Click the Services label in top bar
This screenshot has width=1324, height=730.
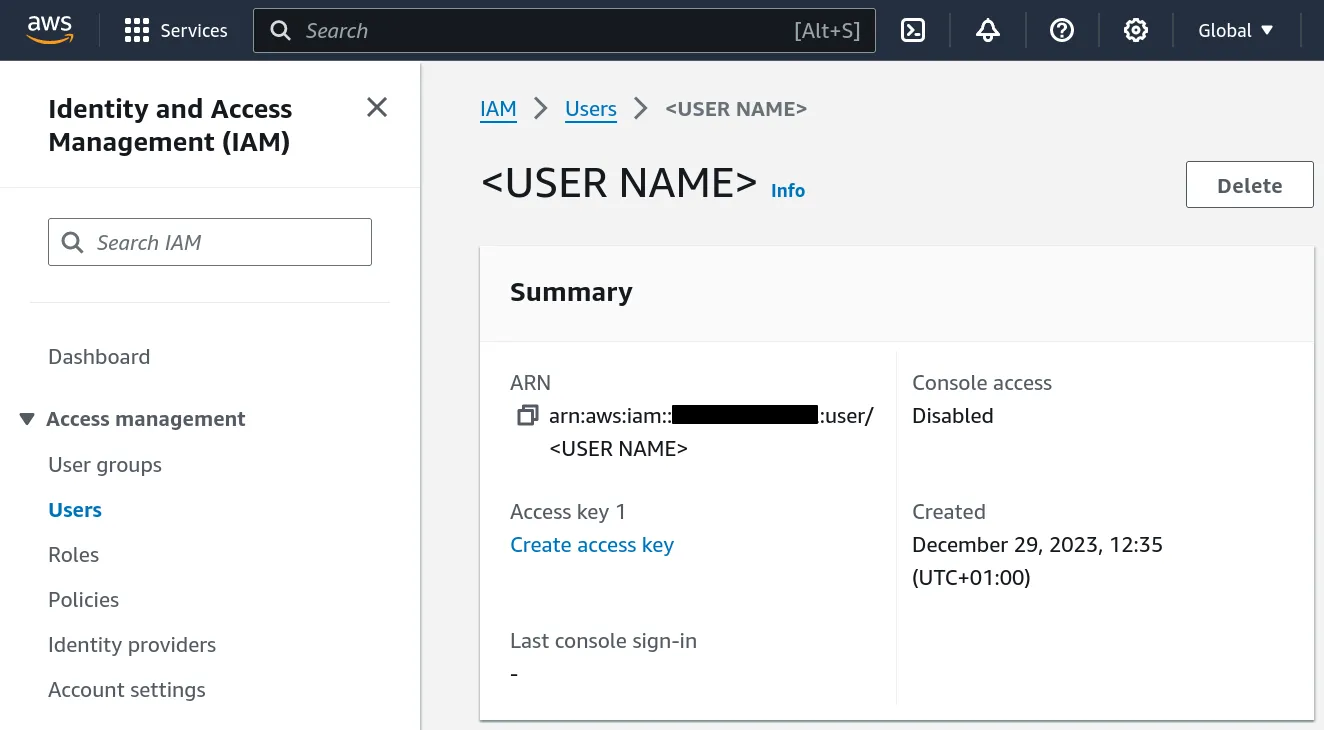coord(194,31)
